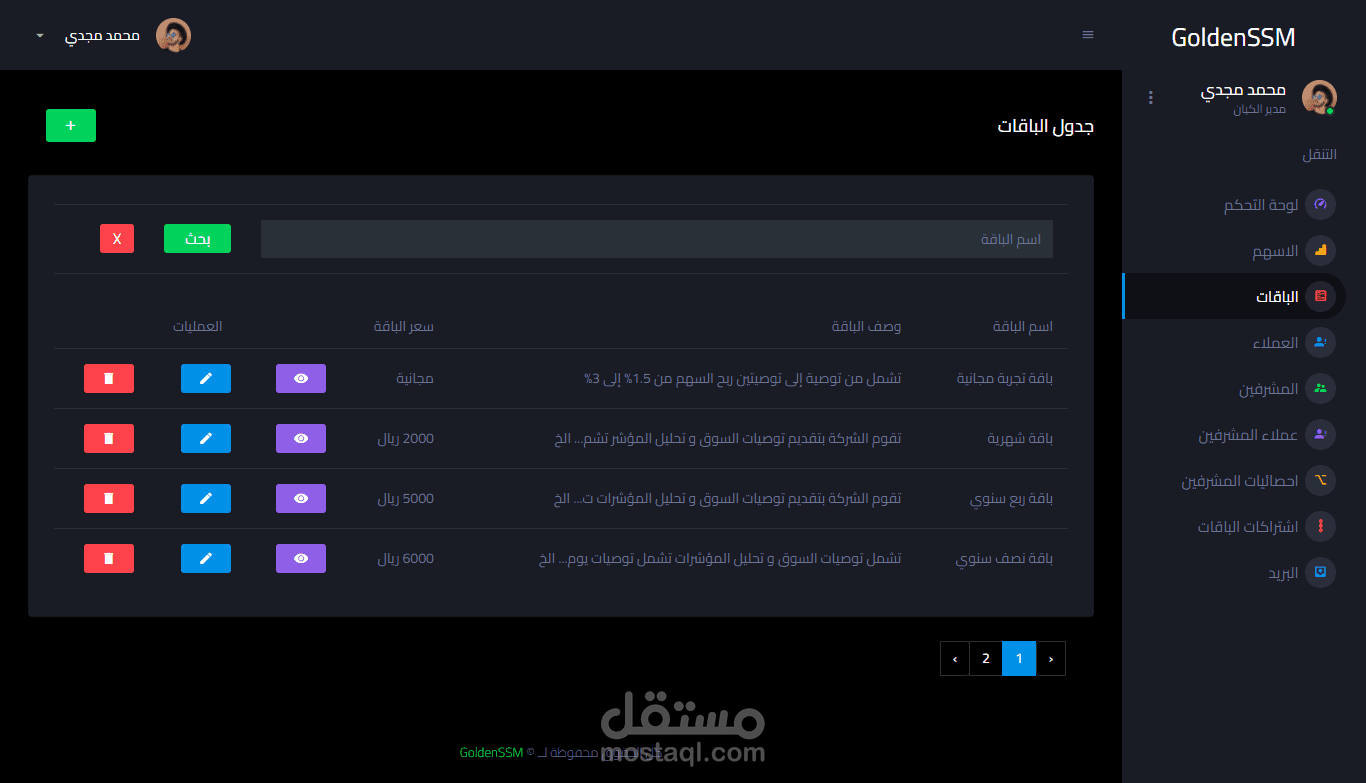Open the المشرفين menu item
The height and width of the screenshot is (783, 1366).
tap(1269, 389)
